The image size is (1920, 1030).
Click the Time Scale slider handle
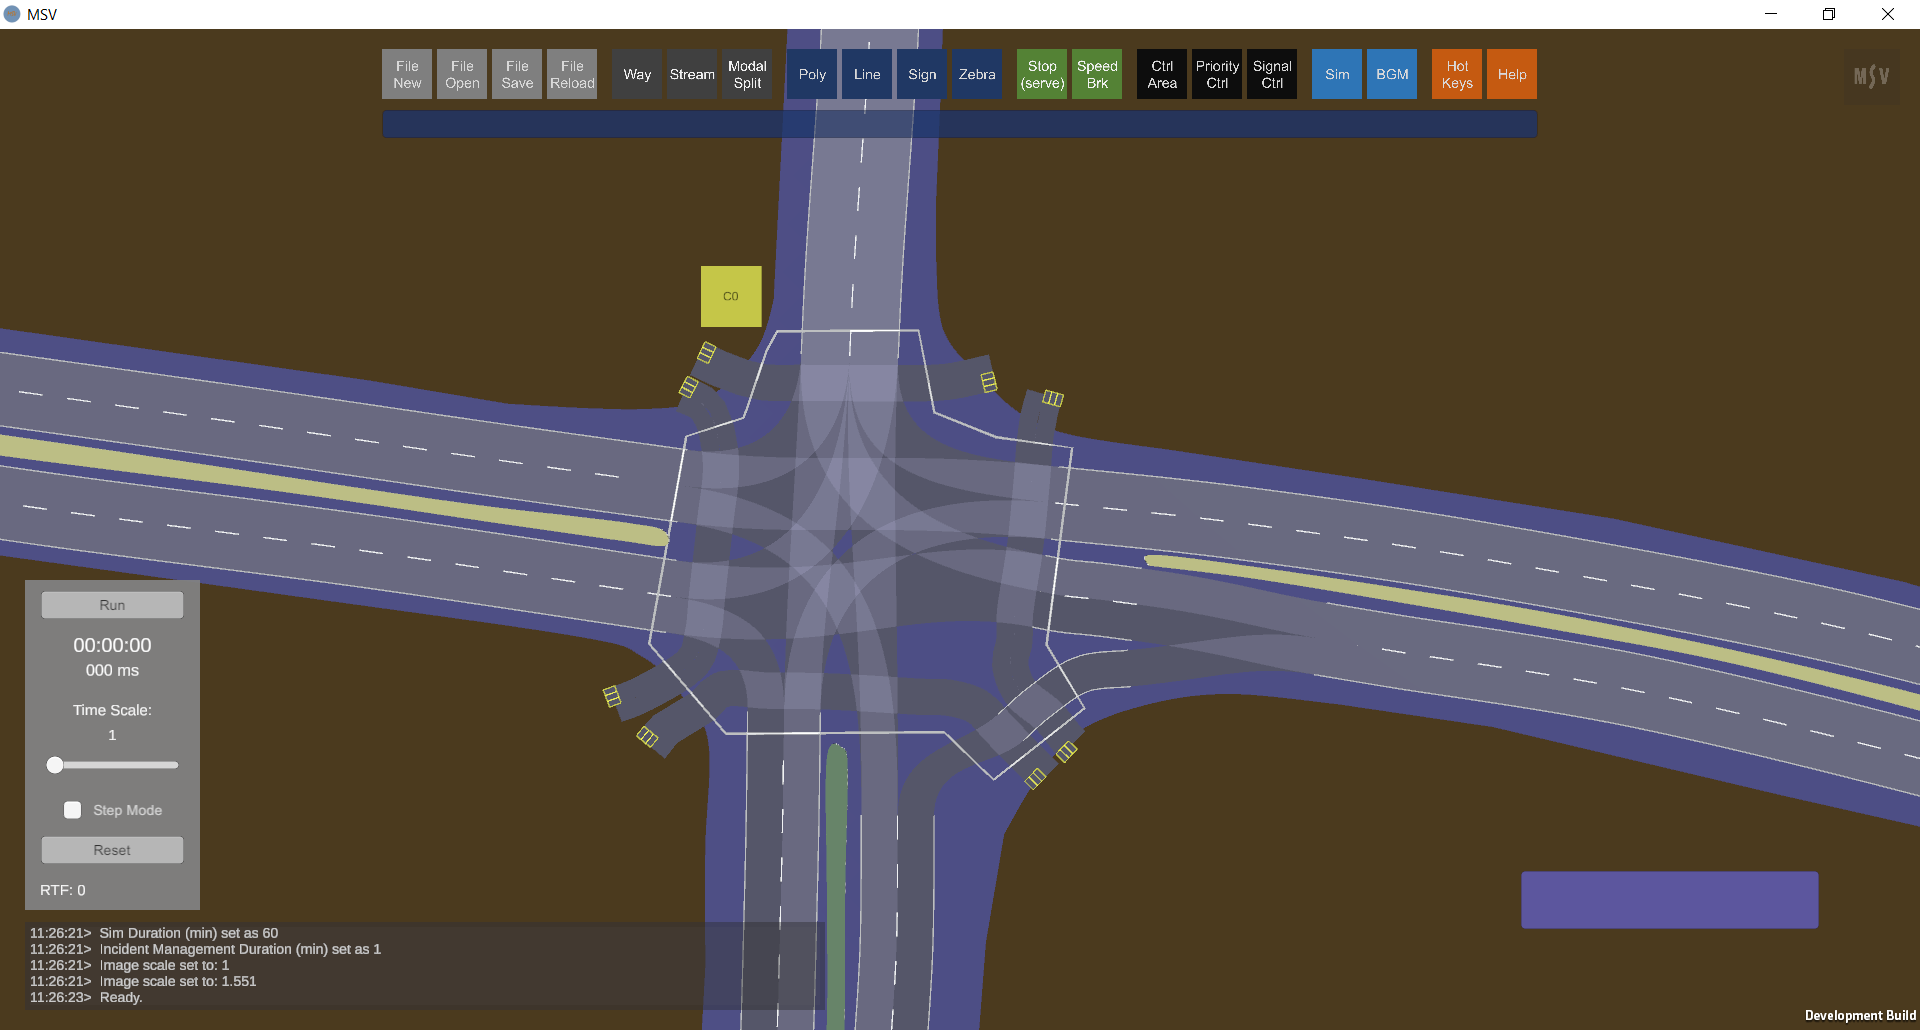(55, 765)
